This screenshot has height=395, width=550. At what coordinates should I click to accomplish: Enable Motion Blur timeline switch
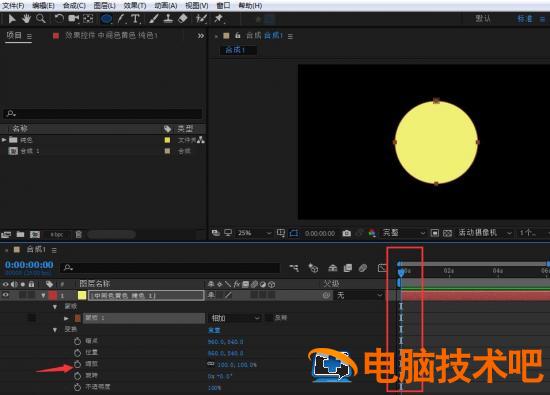tap(363, 268)
